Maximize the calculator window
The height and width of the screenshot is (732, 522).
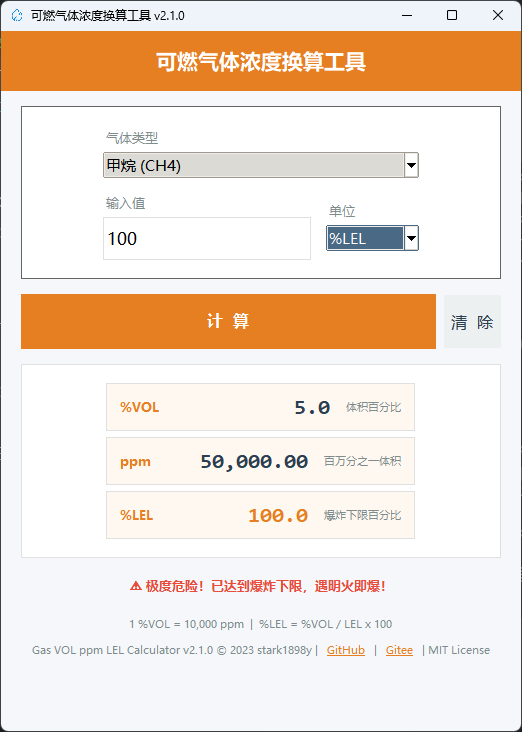(x=451, y=15)
